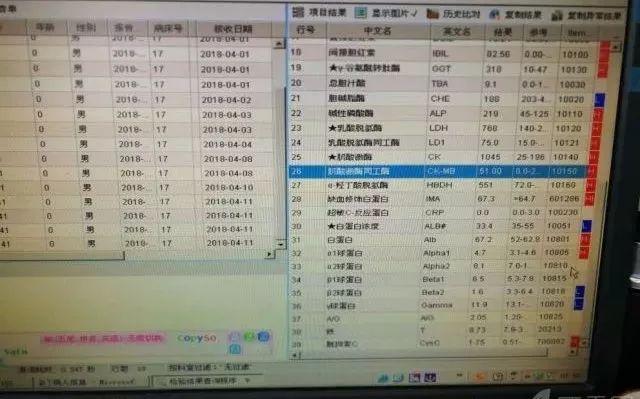
Task: Click the first blue taskbar icon
Action: (383, 378)
